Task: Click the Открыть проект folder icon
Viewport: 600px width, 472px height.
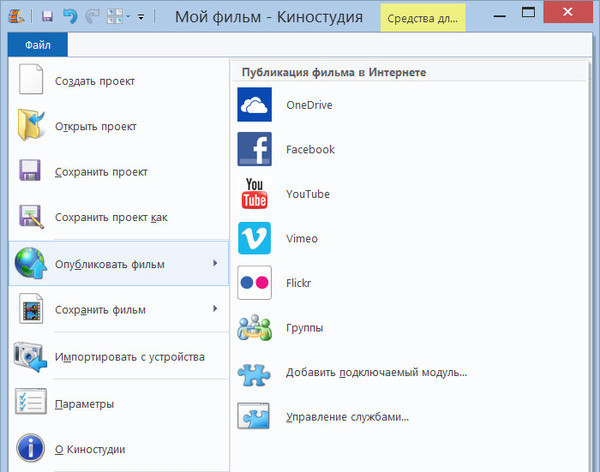Action: pyautogui.click(x=32, y=127)
